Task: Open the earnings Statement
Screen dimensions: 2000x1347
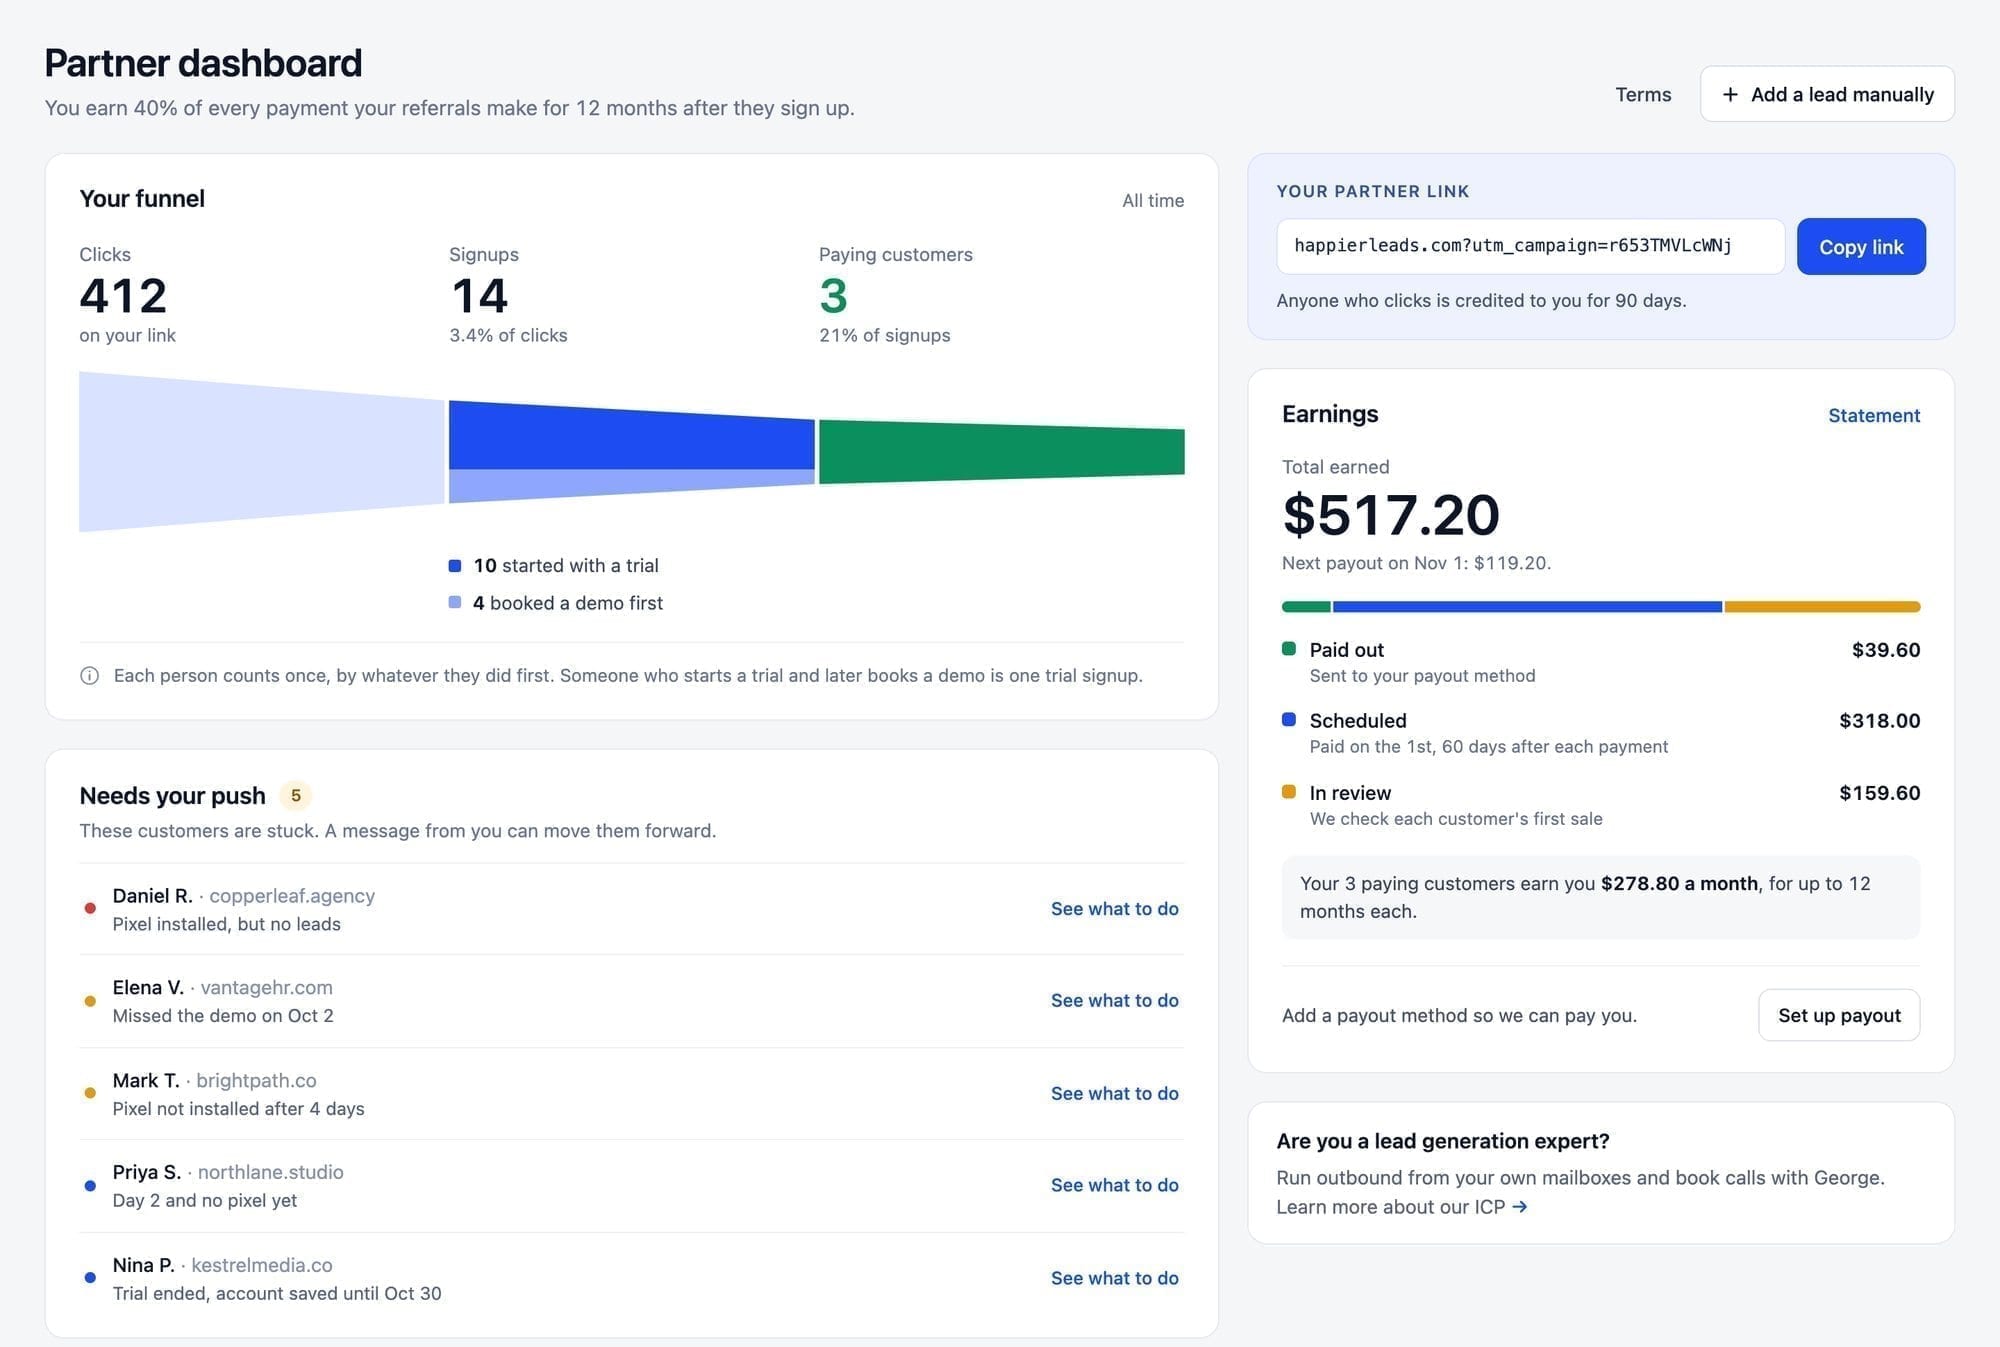Action: pyautogui.click(x=1874, y=415)
